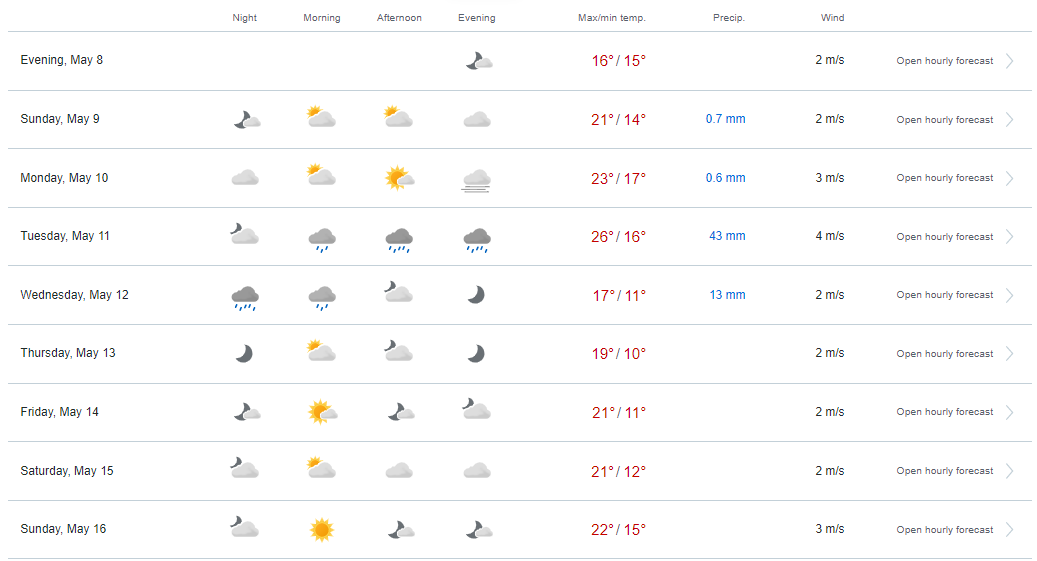
Task: Expand the chevron for Sunday, May 16
Action: click(1010, 530)
